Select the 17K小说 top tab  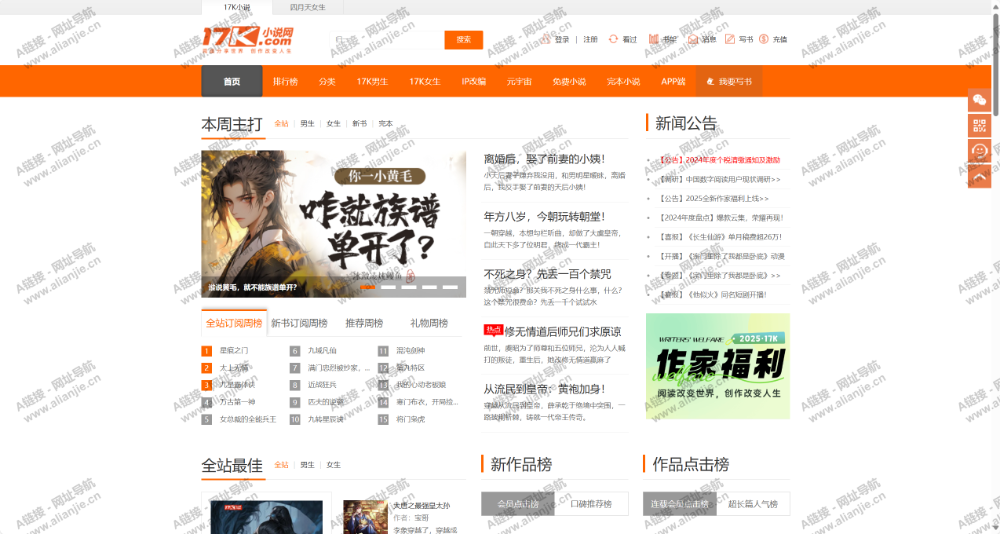coord(237,8)
